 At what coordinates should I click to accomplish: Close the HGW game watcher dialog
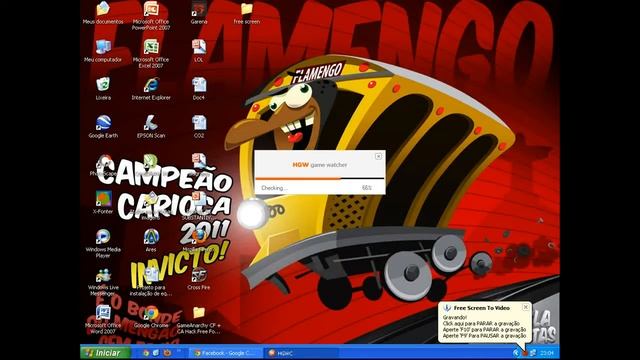(x=378, y=156)
